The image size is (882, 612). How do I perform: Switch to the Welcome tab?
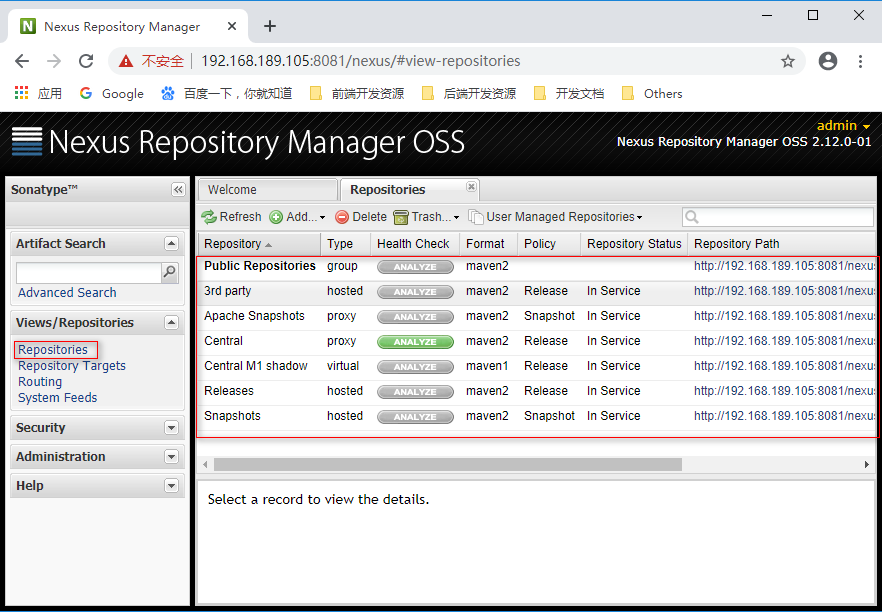click(x=267, y=190)
